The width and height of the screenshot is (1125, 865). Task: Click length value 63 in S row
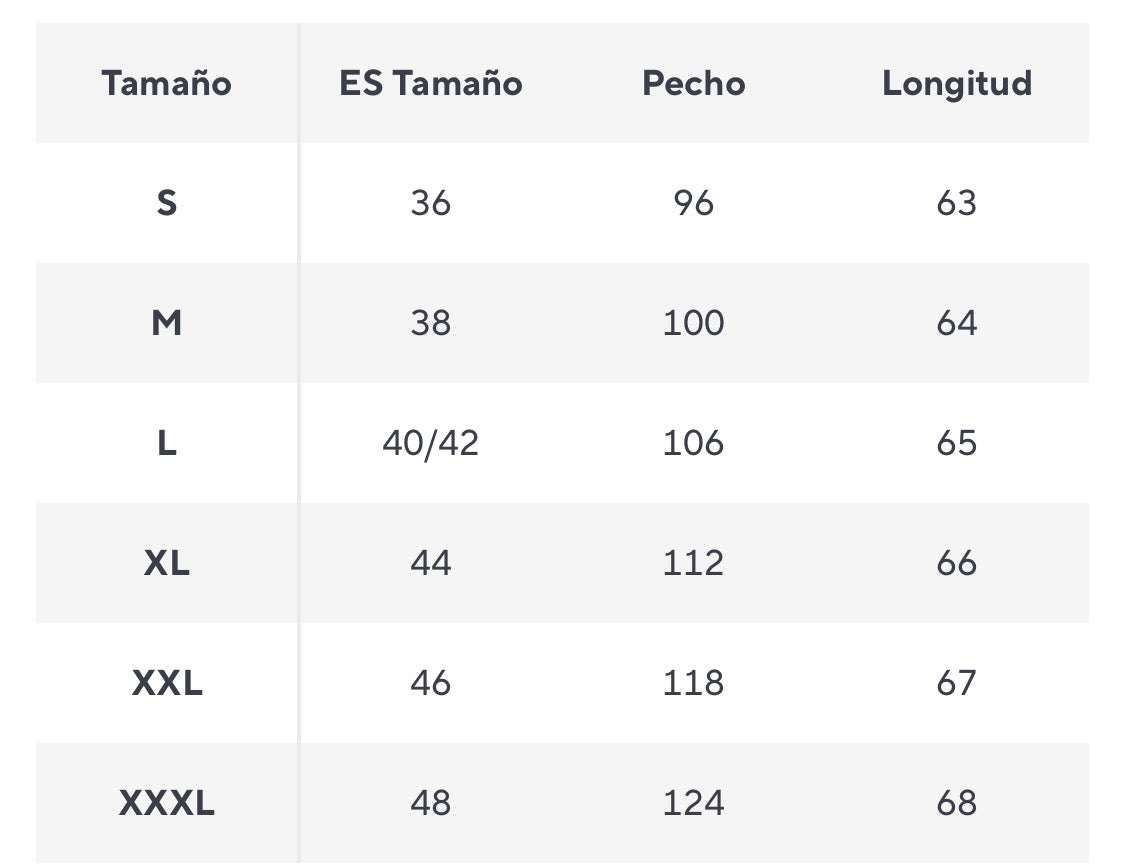[956, 203]
